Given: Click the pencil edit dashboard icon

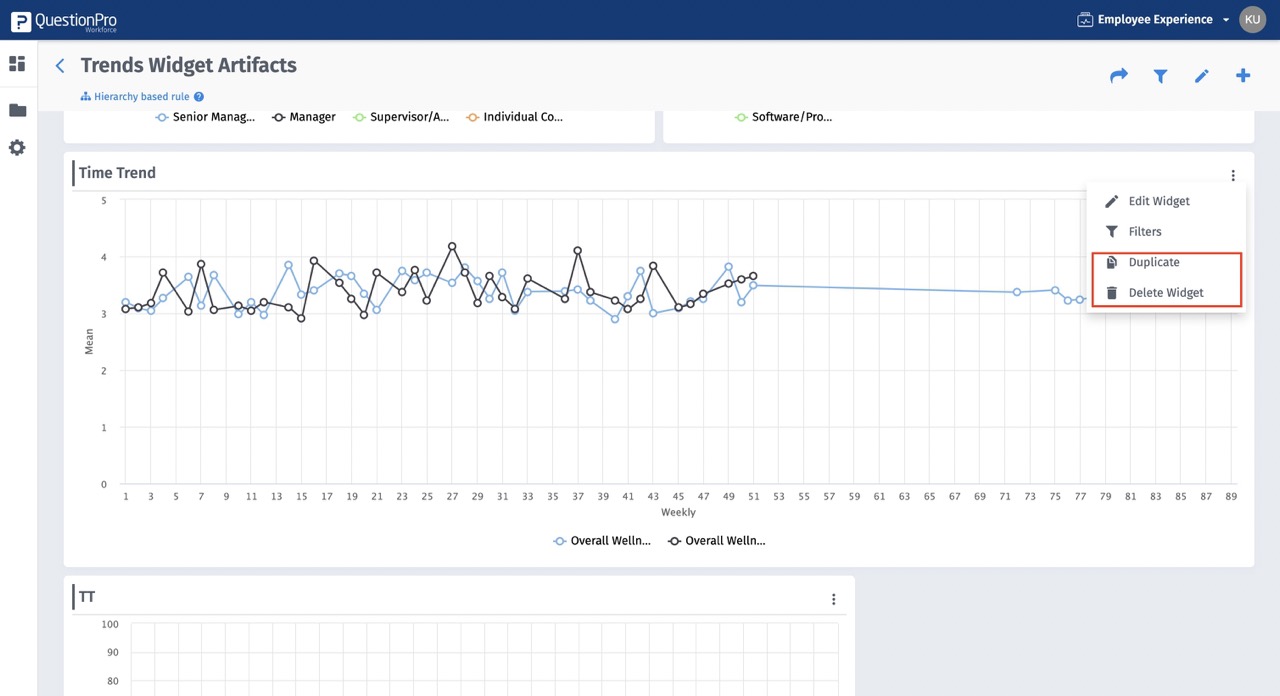Looking at the screenshot, I should (1202, 76).
